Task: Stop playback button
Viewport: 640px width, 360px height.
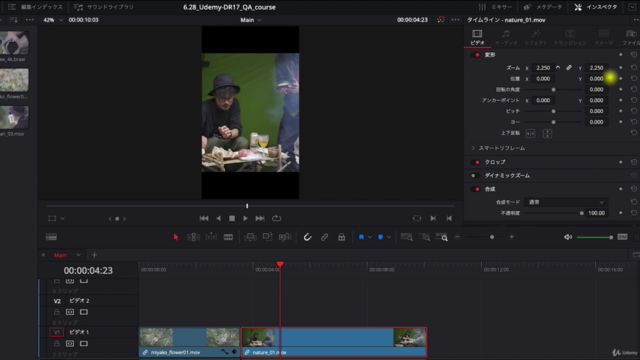Action: [x=232, y=218]
